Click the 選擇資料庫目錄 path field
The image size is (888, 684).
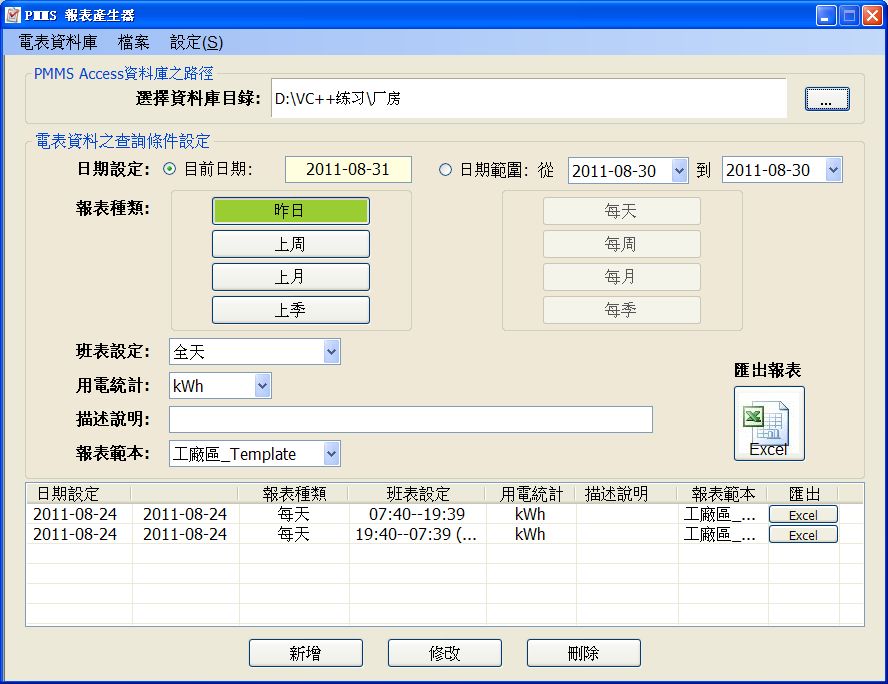[x=529, y=99]
